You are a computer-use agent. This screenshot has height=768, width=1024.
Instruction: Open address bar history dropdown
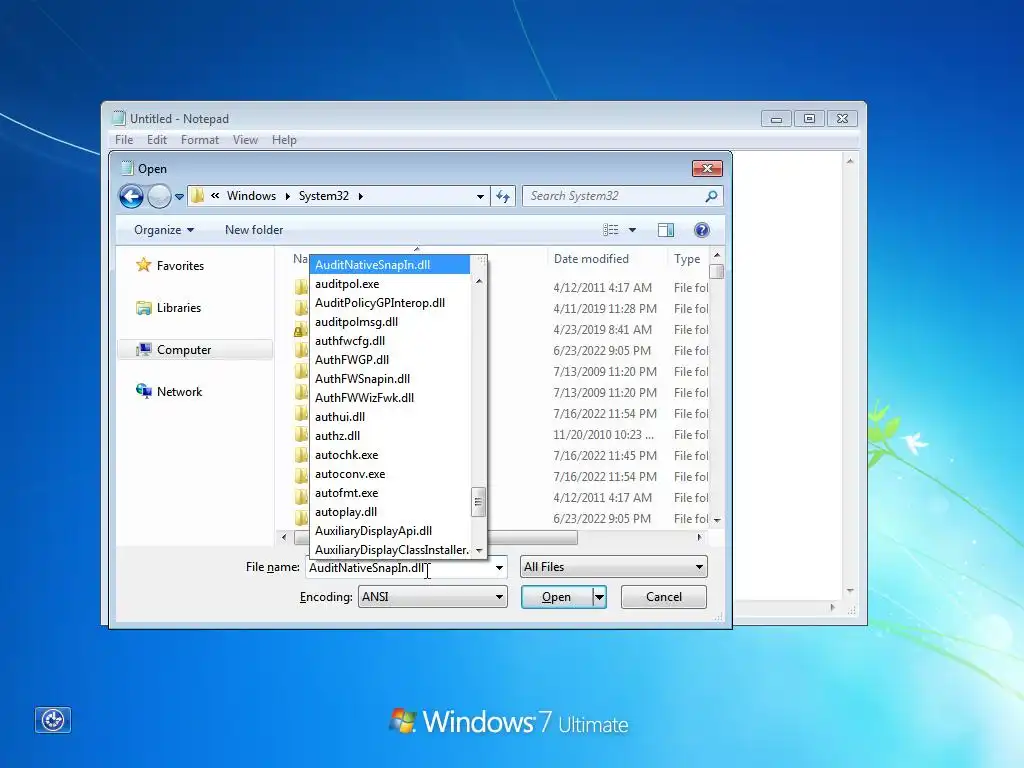click(480, 197)
